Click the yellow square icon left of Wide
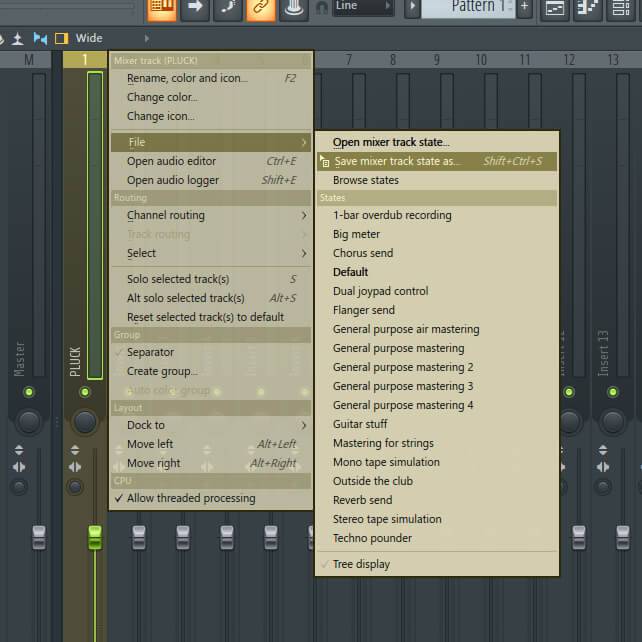The height and width of the screenshot is (642, 642). coord(61,39)
